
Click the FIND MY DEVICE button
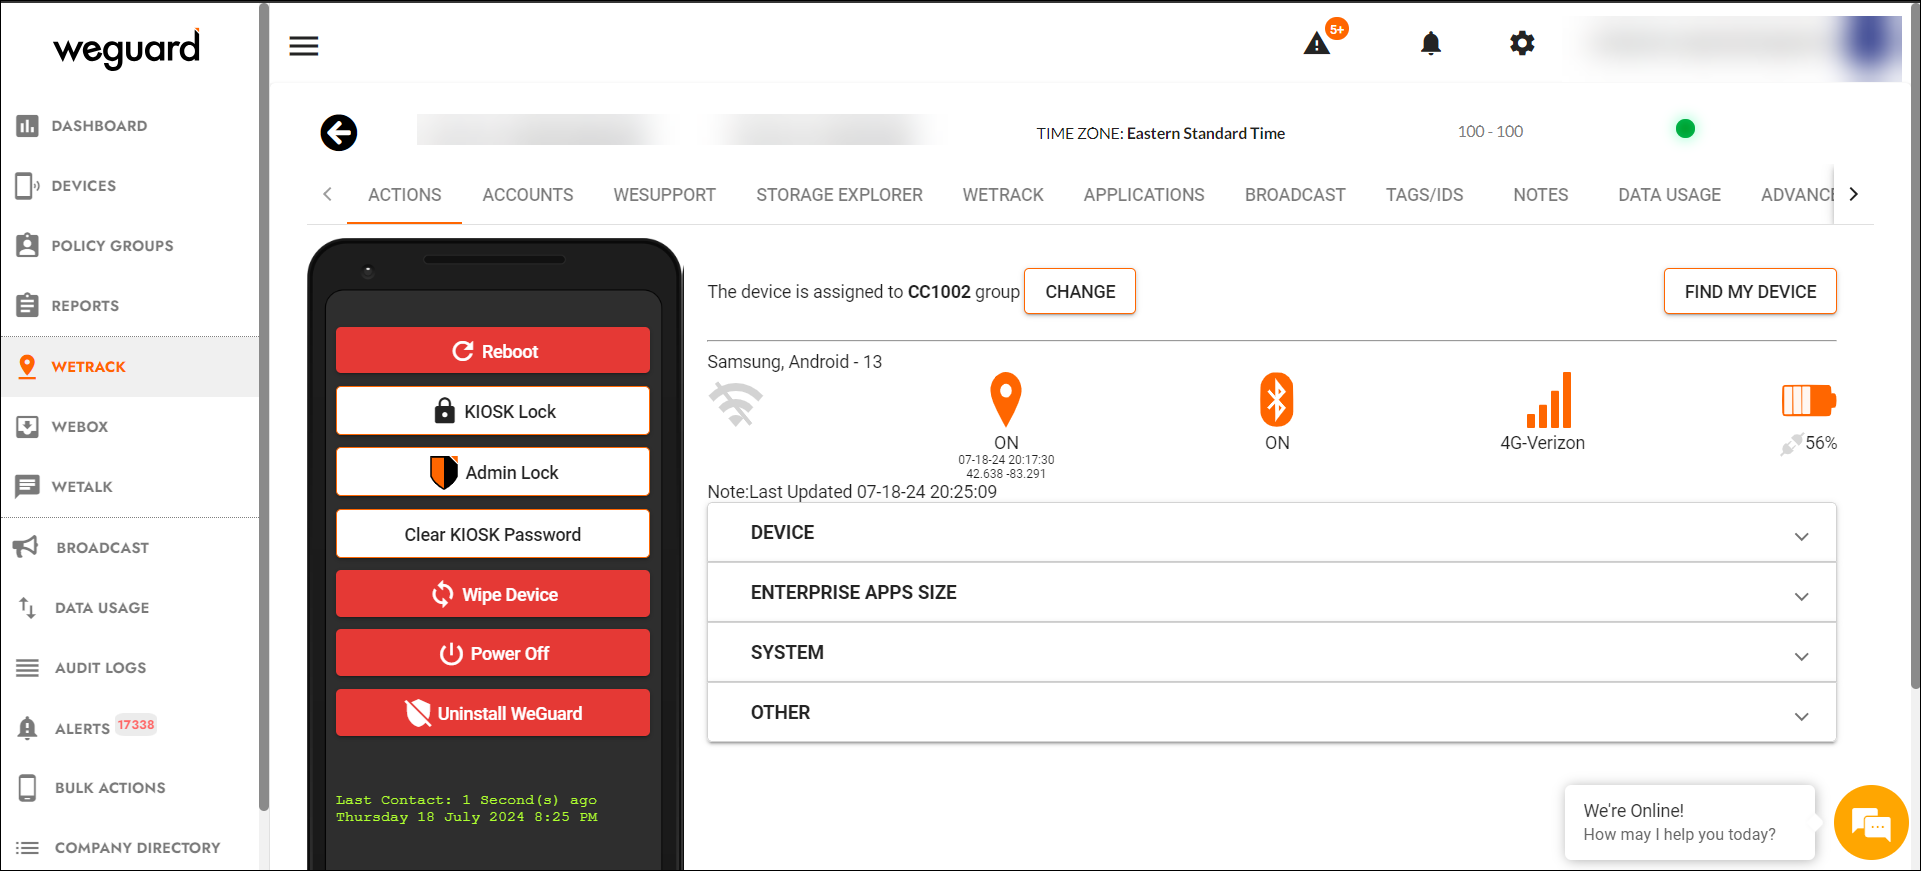tap(1750, 292)
